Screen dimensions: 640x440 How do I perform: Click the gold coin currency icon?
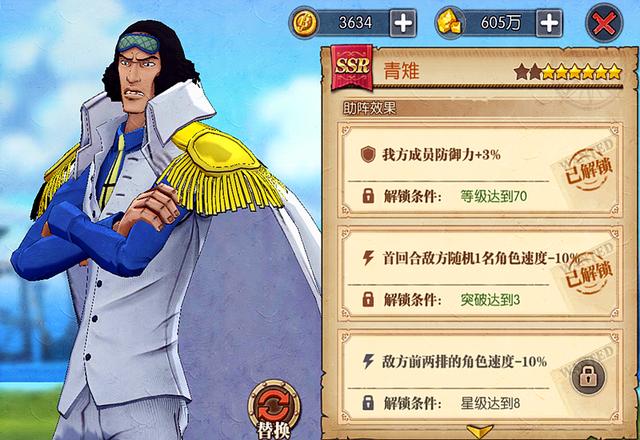point(304,23)
